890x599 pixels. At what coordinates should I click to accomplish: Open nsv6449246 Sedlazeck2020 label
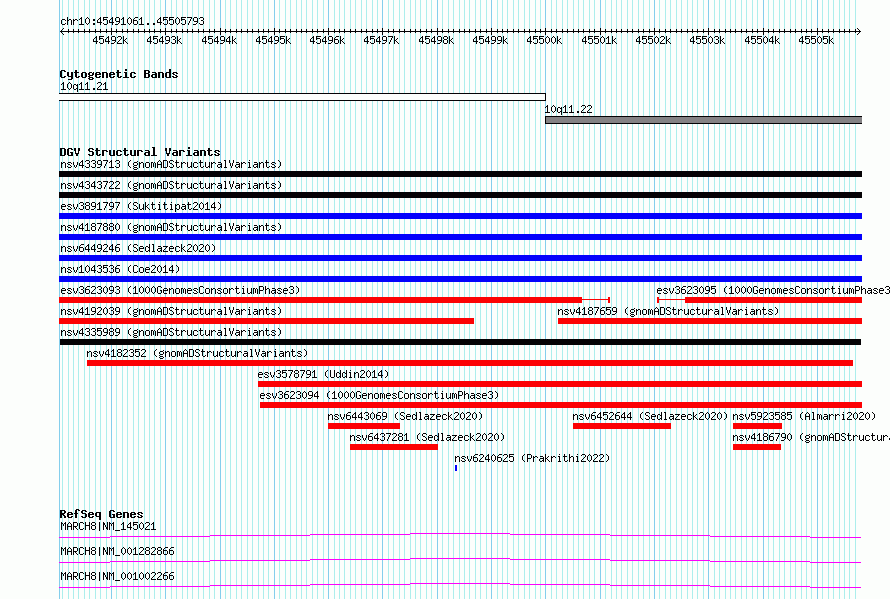coord(138,249)
